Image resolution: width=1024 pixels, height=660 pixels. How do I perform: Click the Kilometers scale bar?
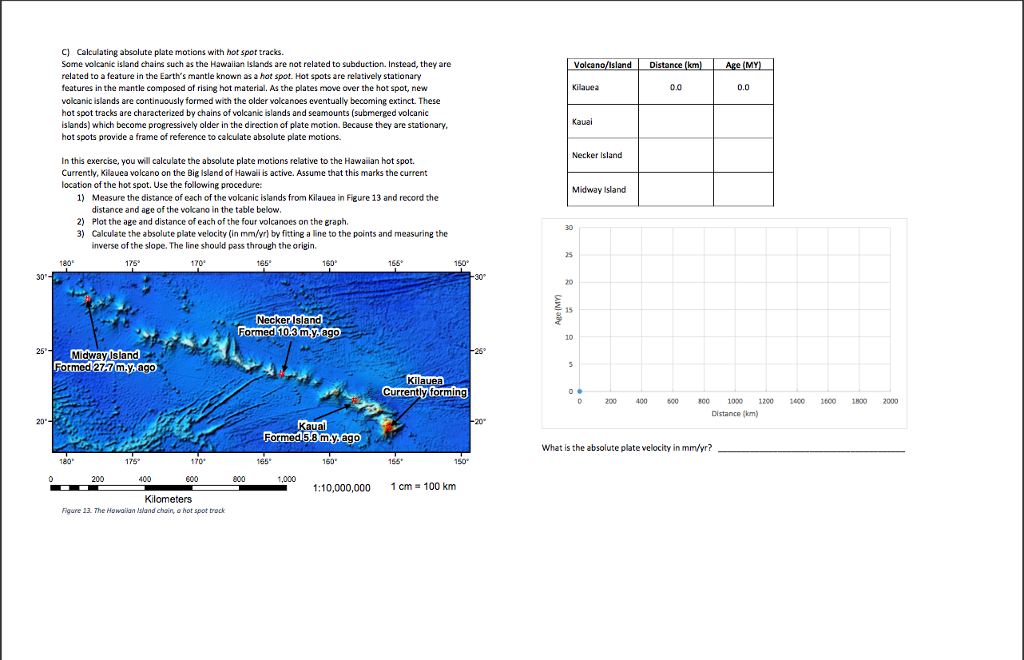pyautogui.click(x=168, y=488)
